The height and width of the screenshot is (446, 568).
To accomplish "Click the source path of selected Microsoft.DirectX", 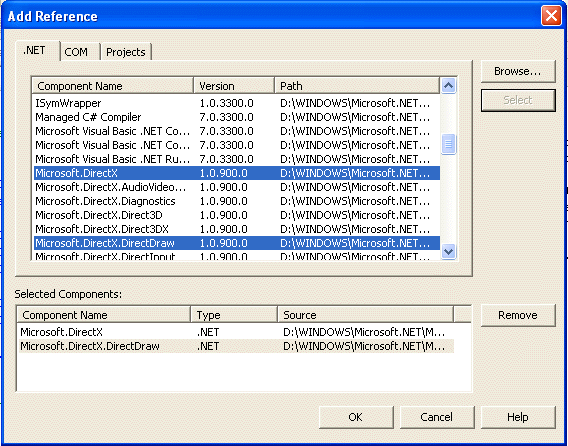I will [364, 332].
